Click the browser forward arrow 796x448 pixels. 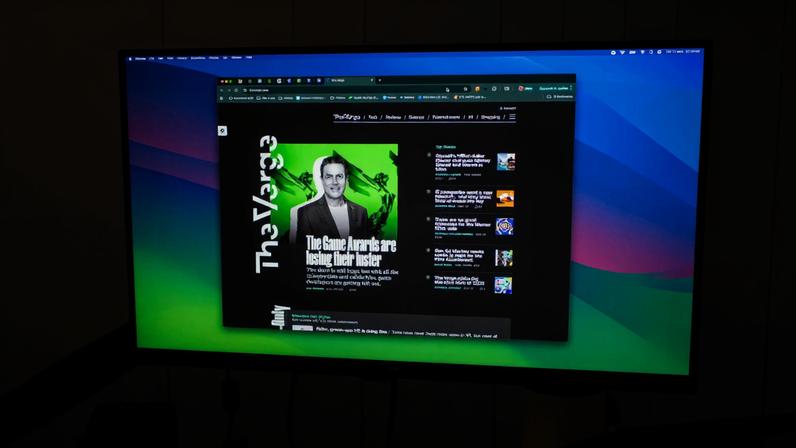[x=229, y=90]
